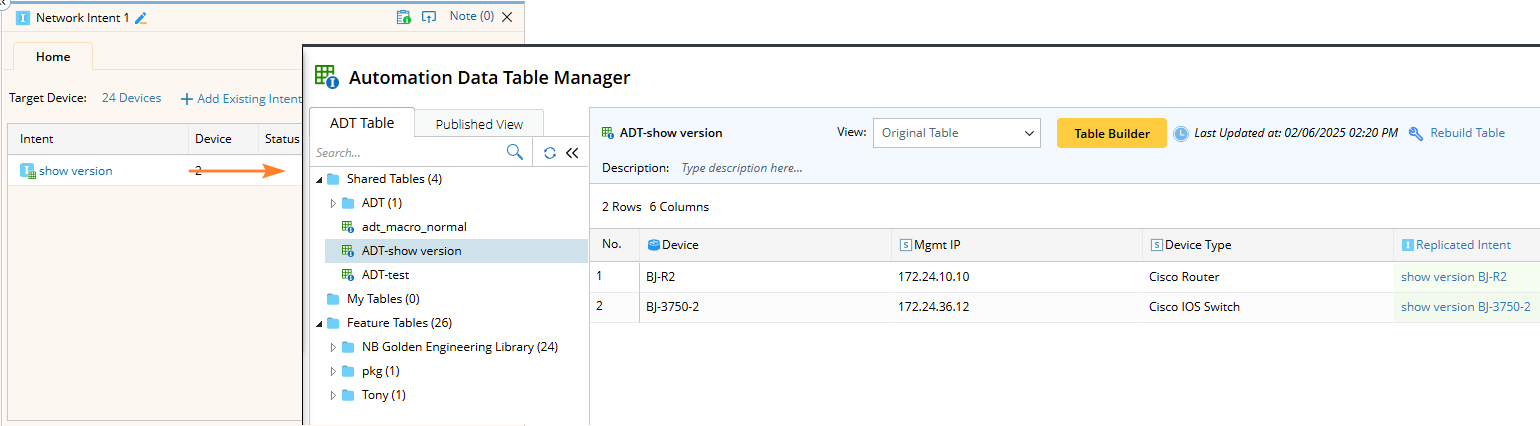Collapse the left pane with double-chevron icon

click(572, 153)
